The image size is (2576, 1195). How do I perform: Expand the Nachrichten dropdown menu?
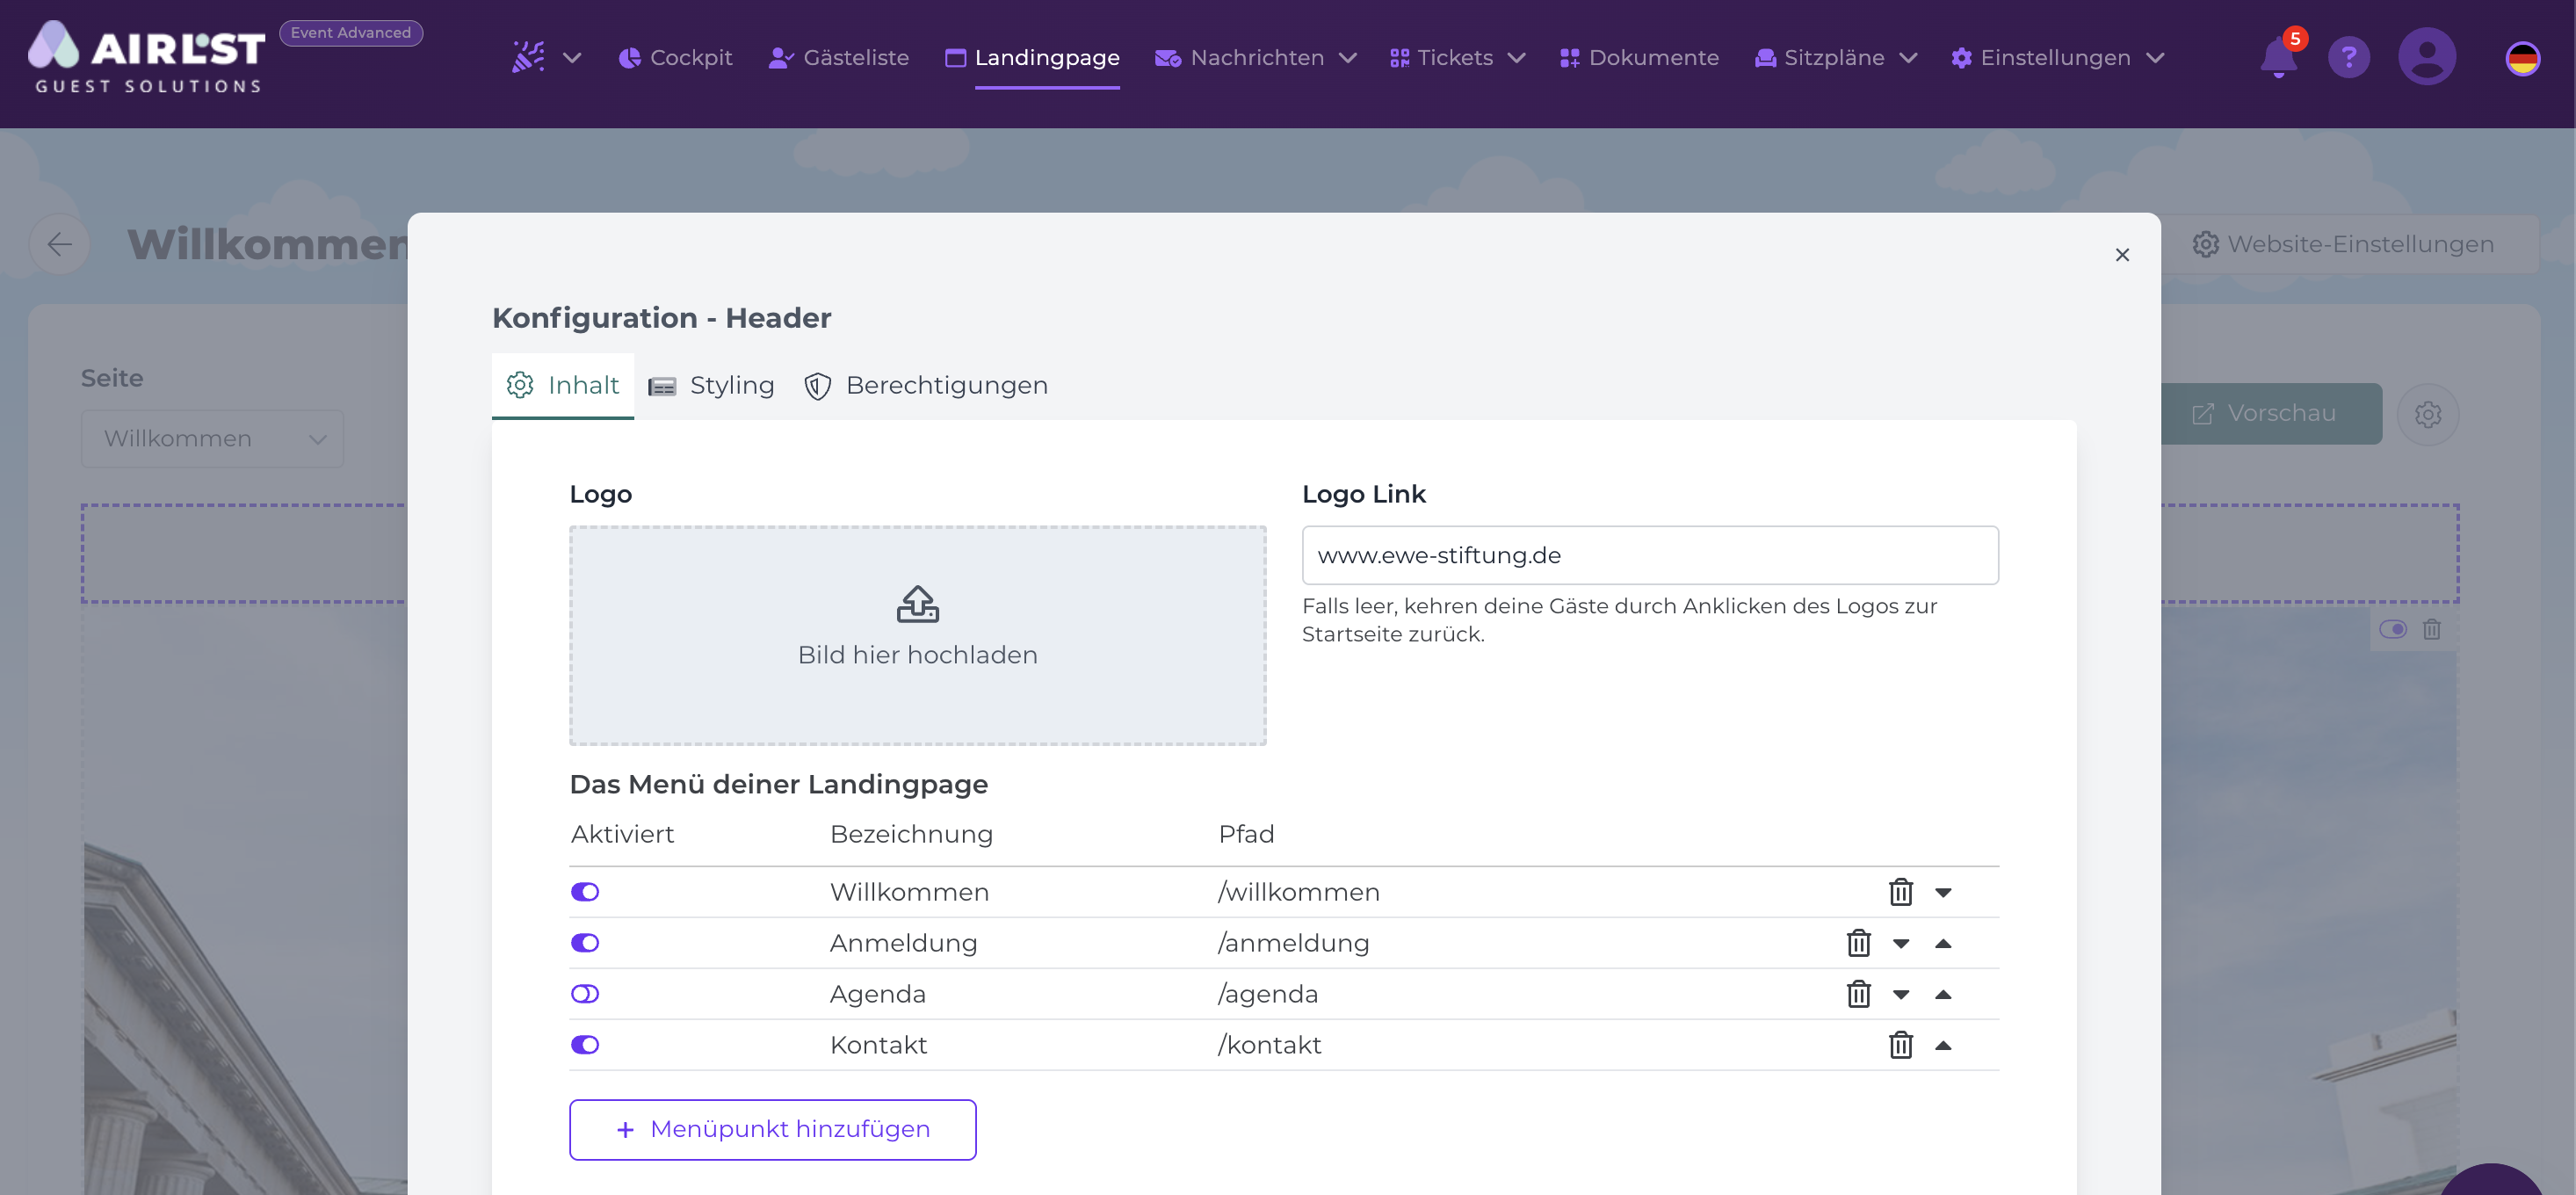coord(1256,58)
